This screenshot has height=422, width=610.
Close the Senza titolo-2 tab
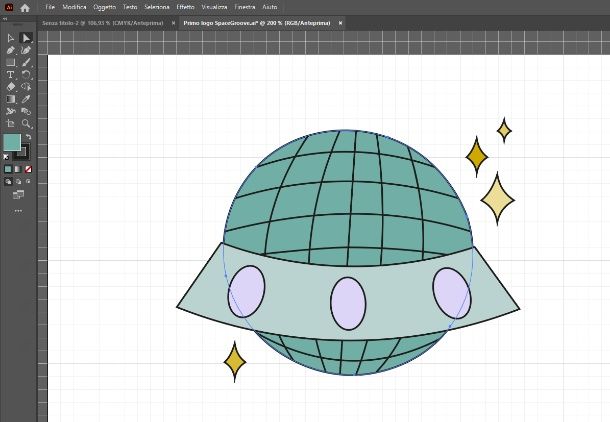[174, 23]
